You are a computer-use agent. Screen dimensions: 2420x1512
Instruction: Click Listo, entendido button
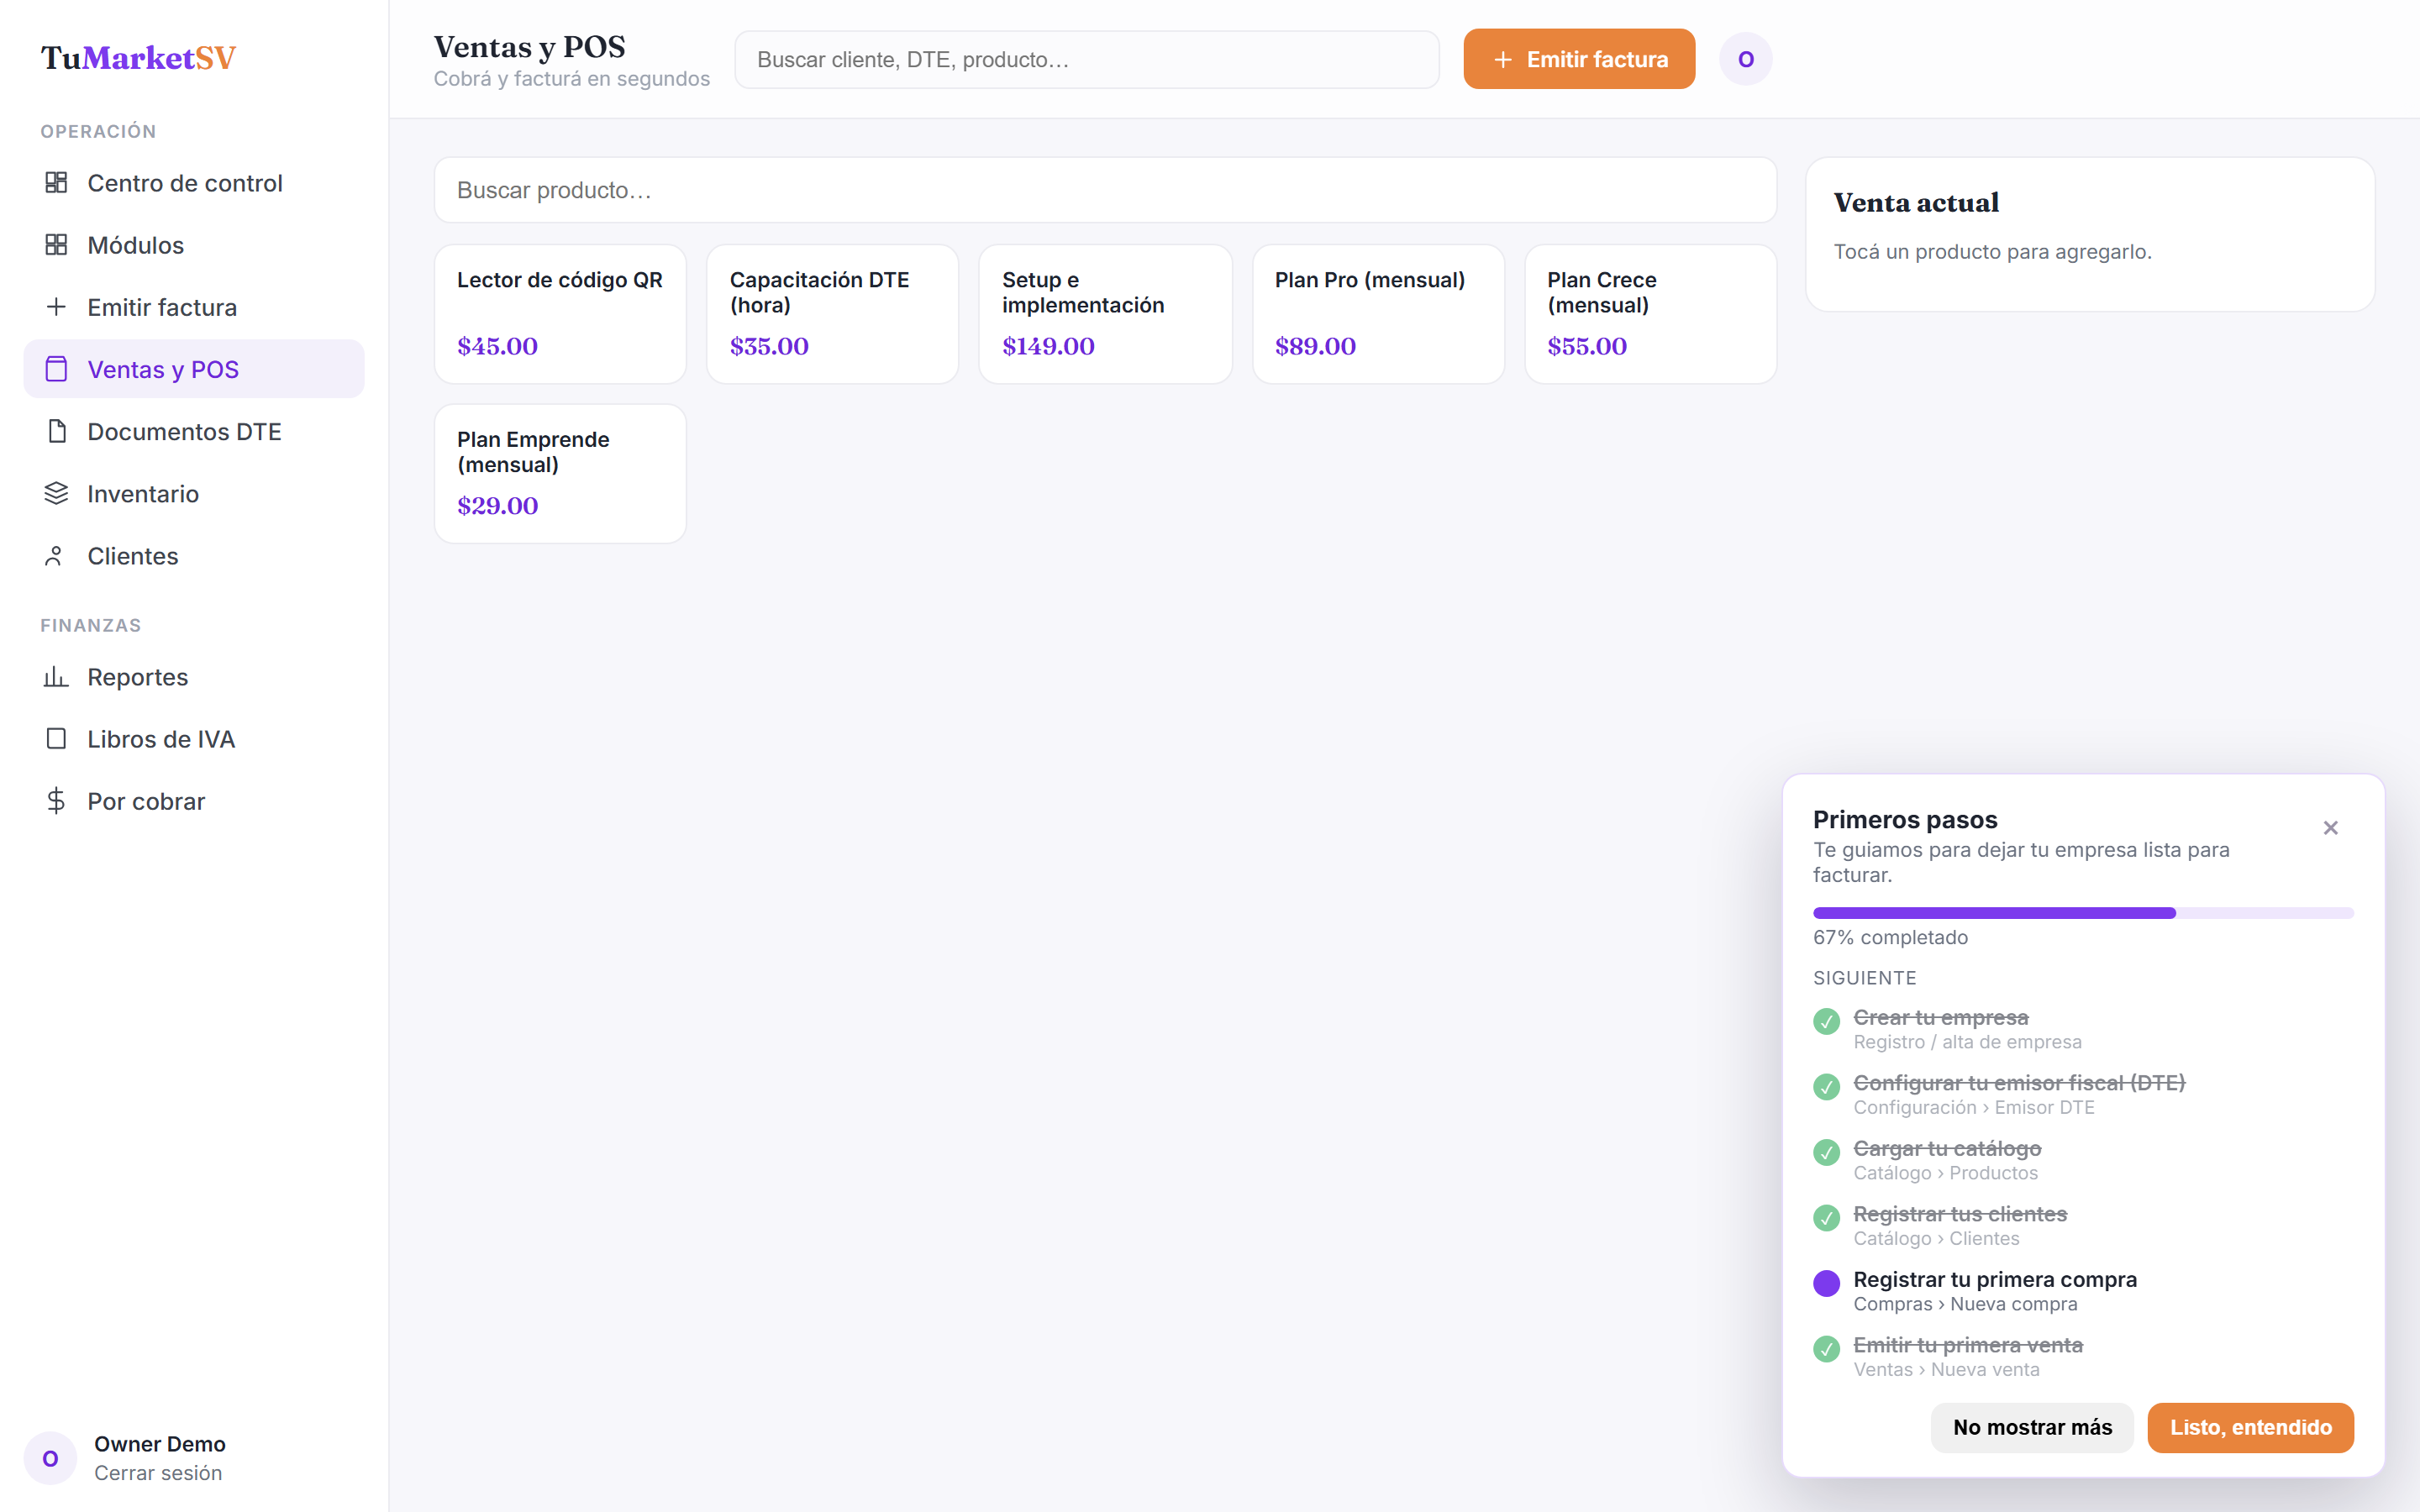click(x=2250, y=1427)
